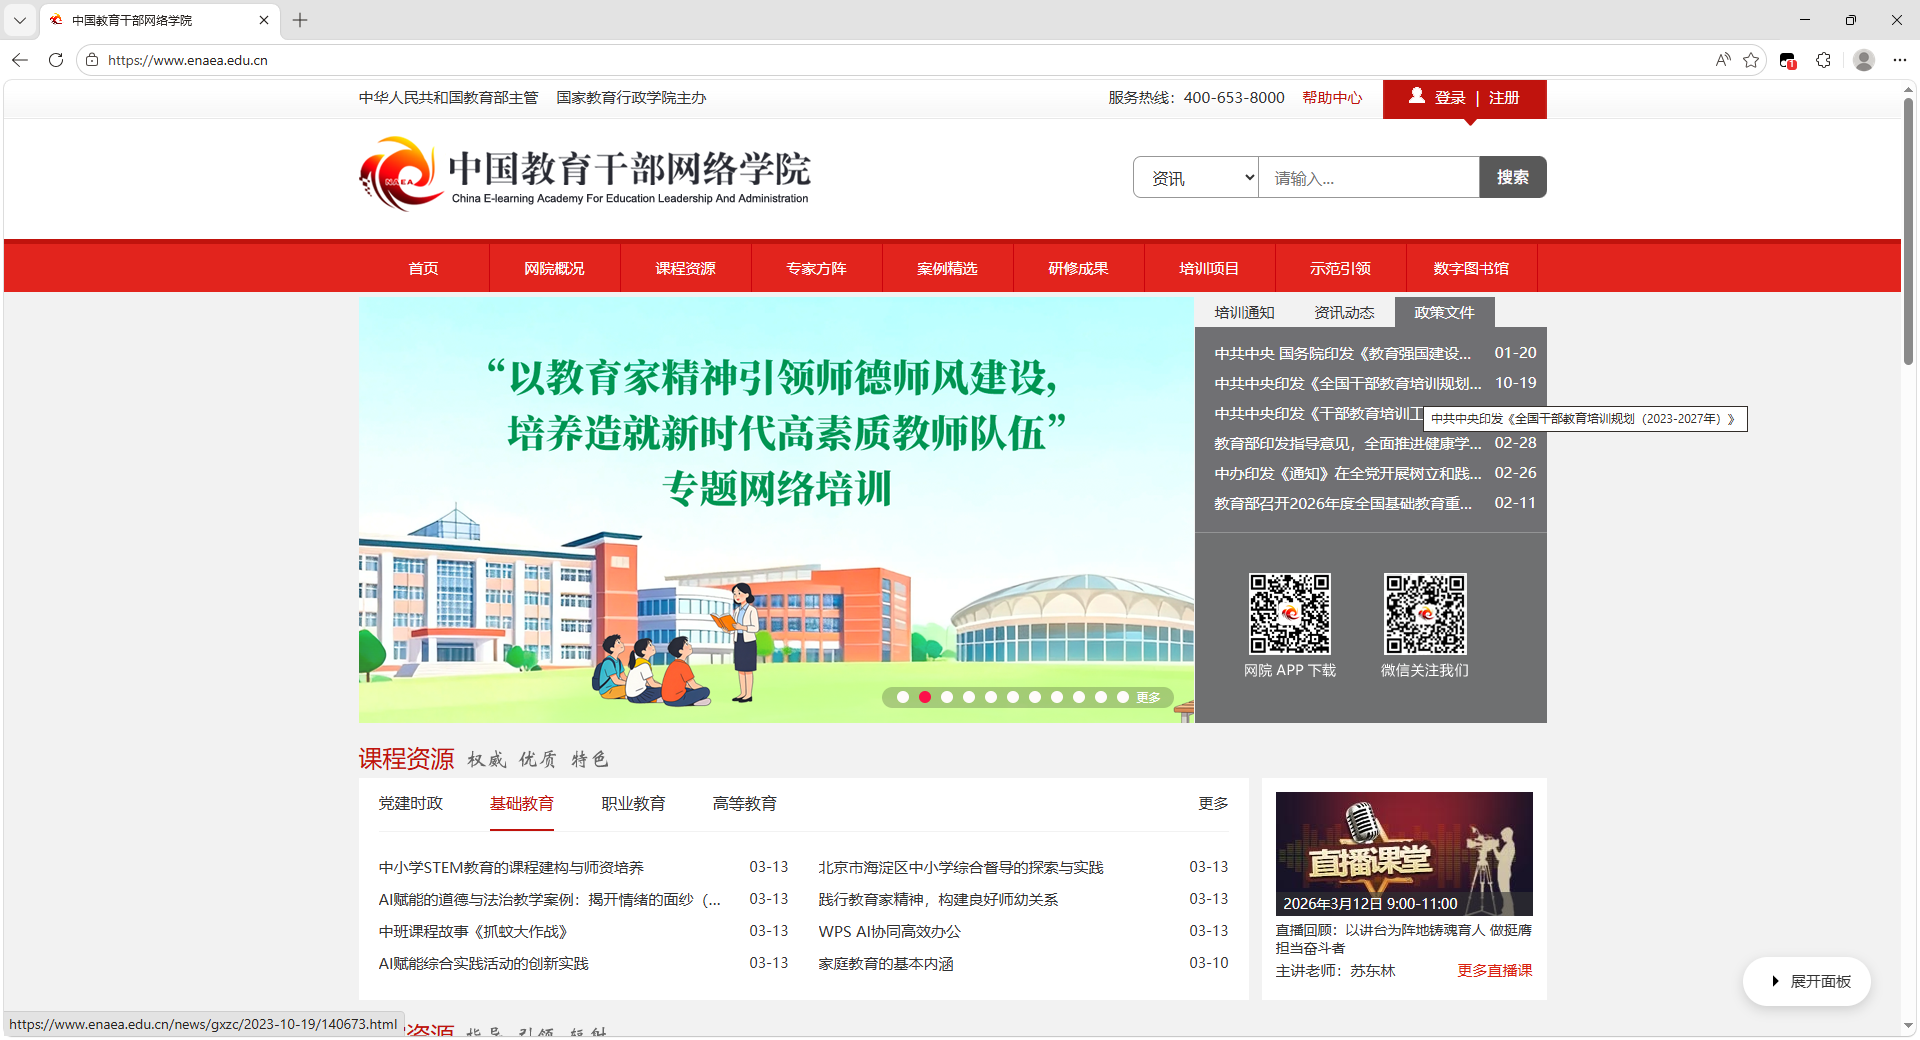Open 课程资源 in the navigation bar
The image size is (1920, 1040).
point(685,268)
